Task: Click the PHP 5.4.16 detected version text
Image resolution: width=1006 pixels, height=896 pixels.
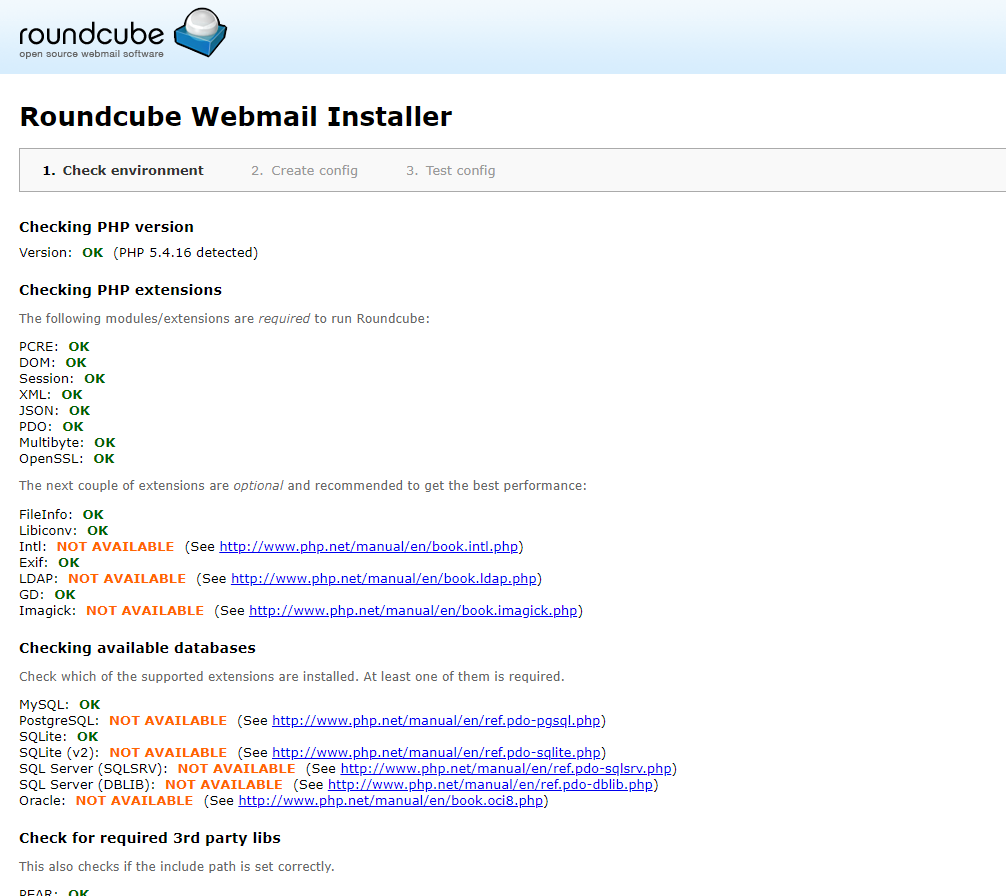Action: click(185, 253)
